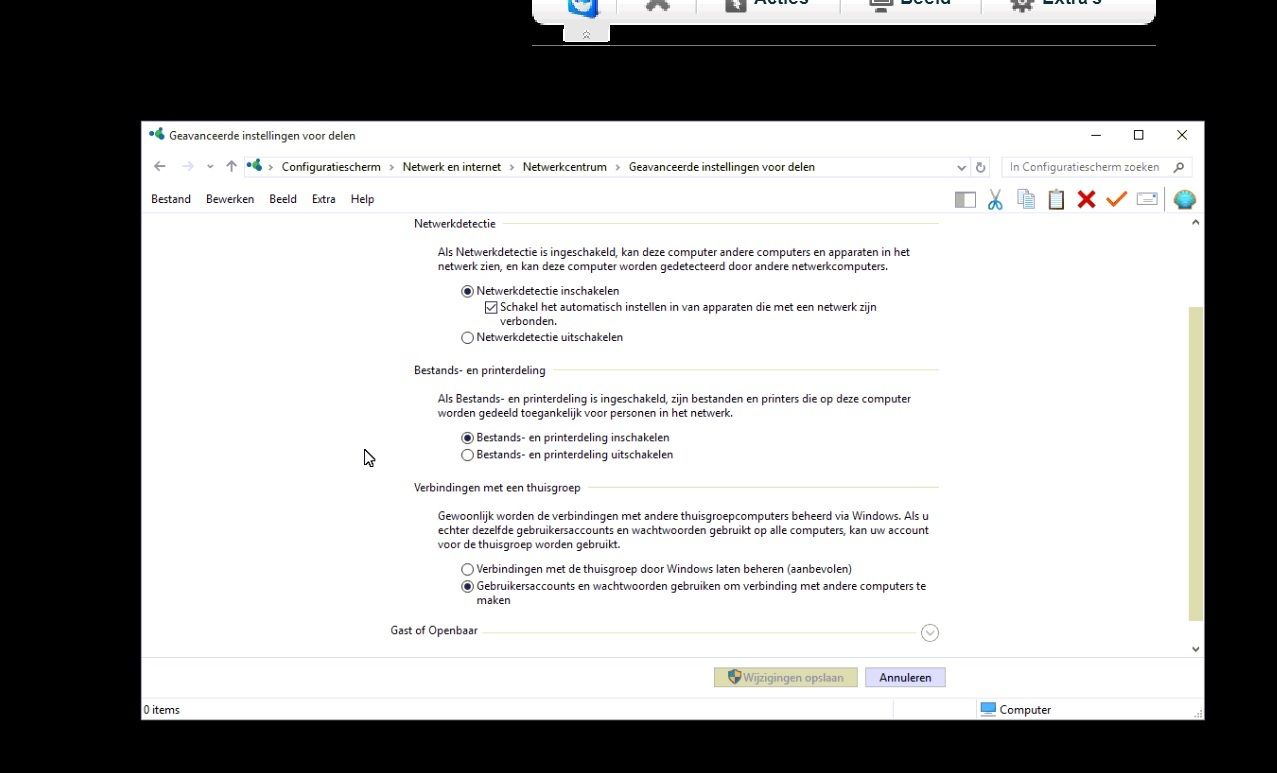Viewport: 1277px width, 773px height.
Task: Click the Copy toolbar icon
Action: (x=1026, y=199)
